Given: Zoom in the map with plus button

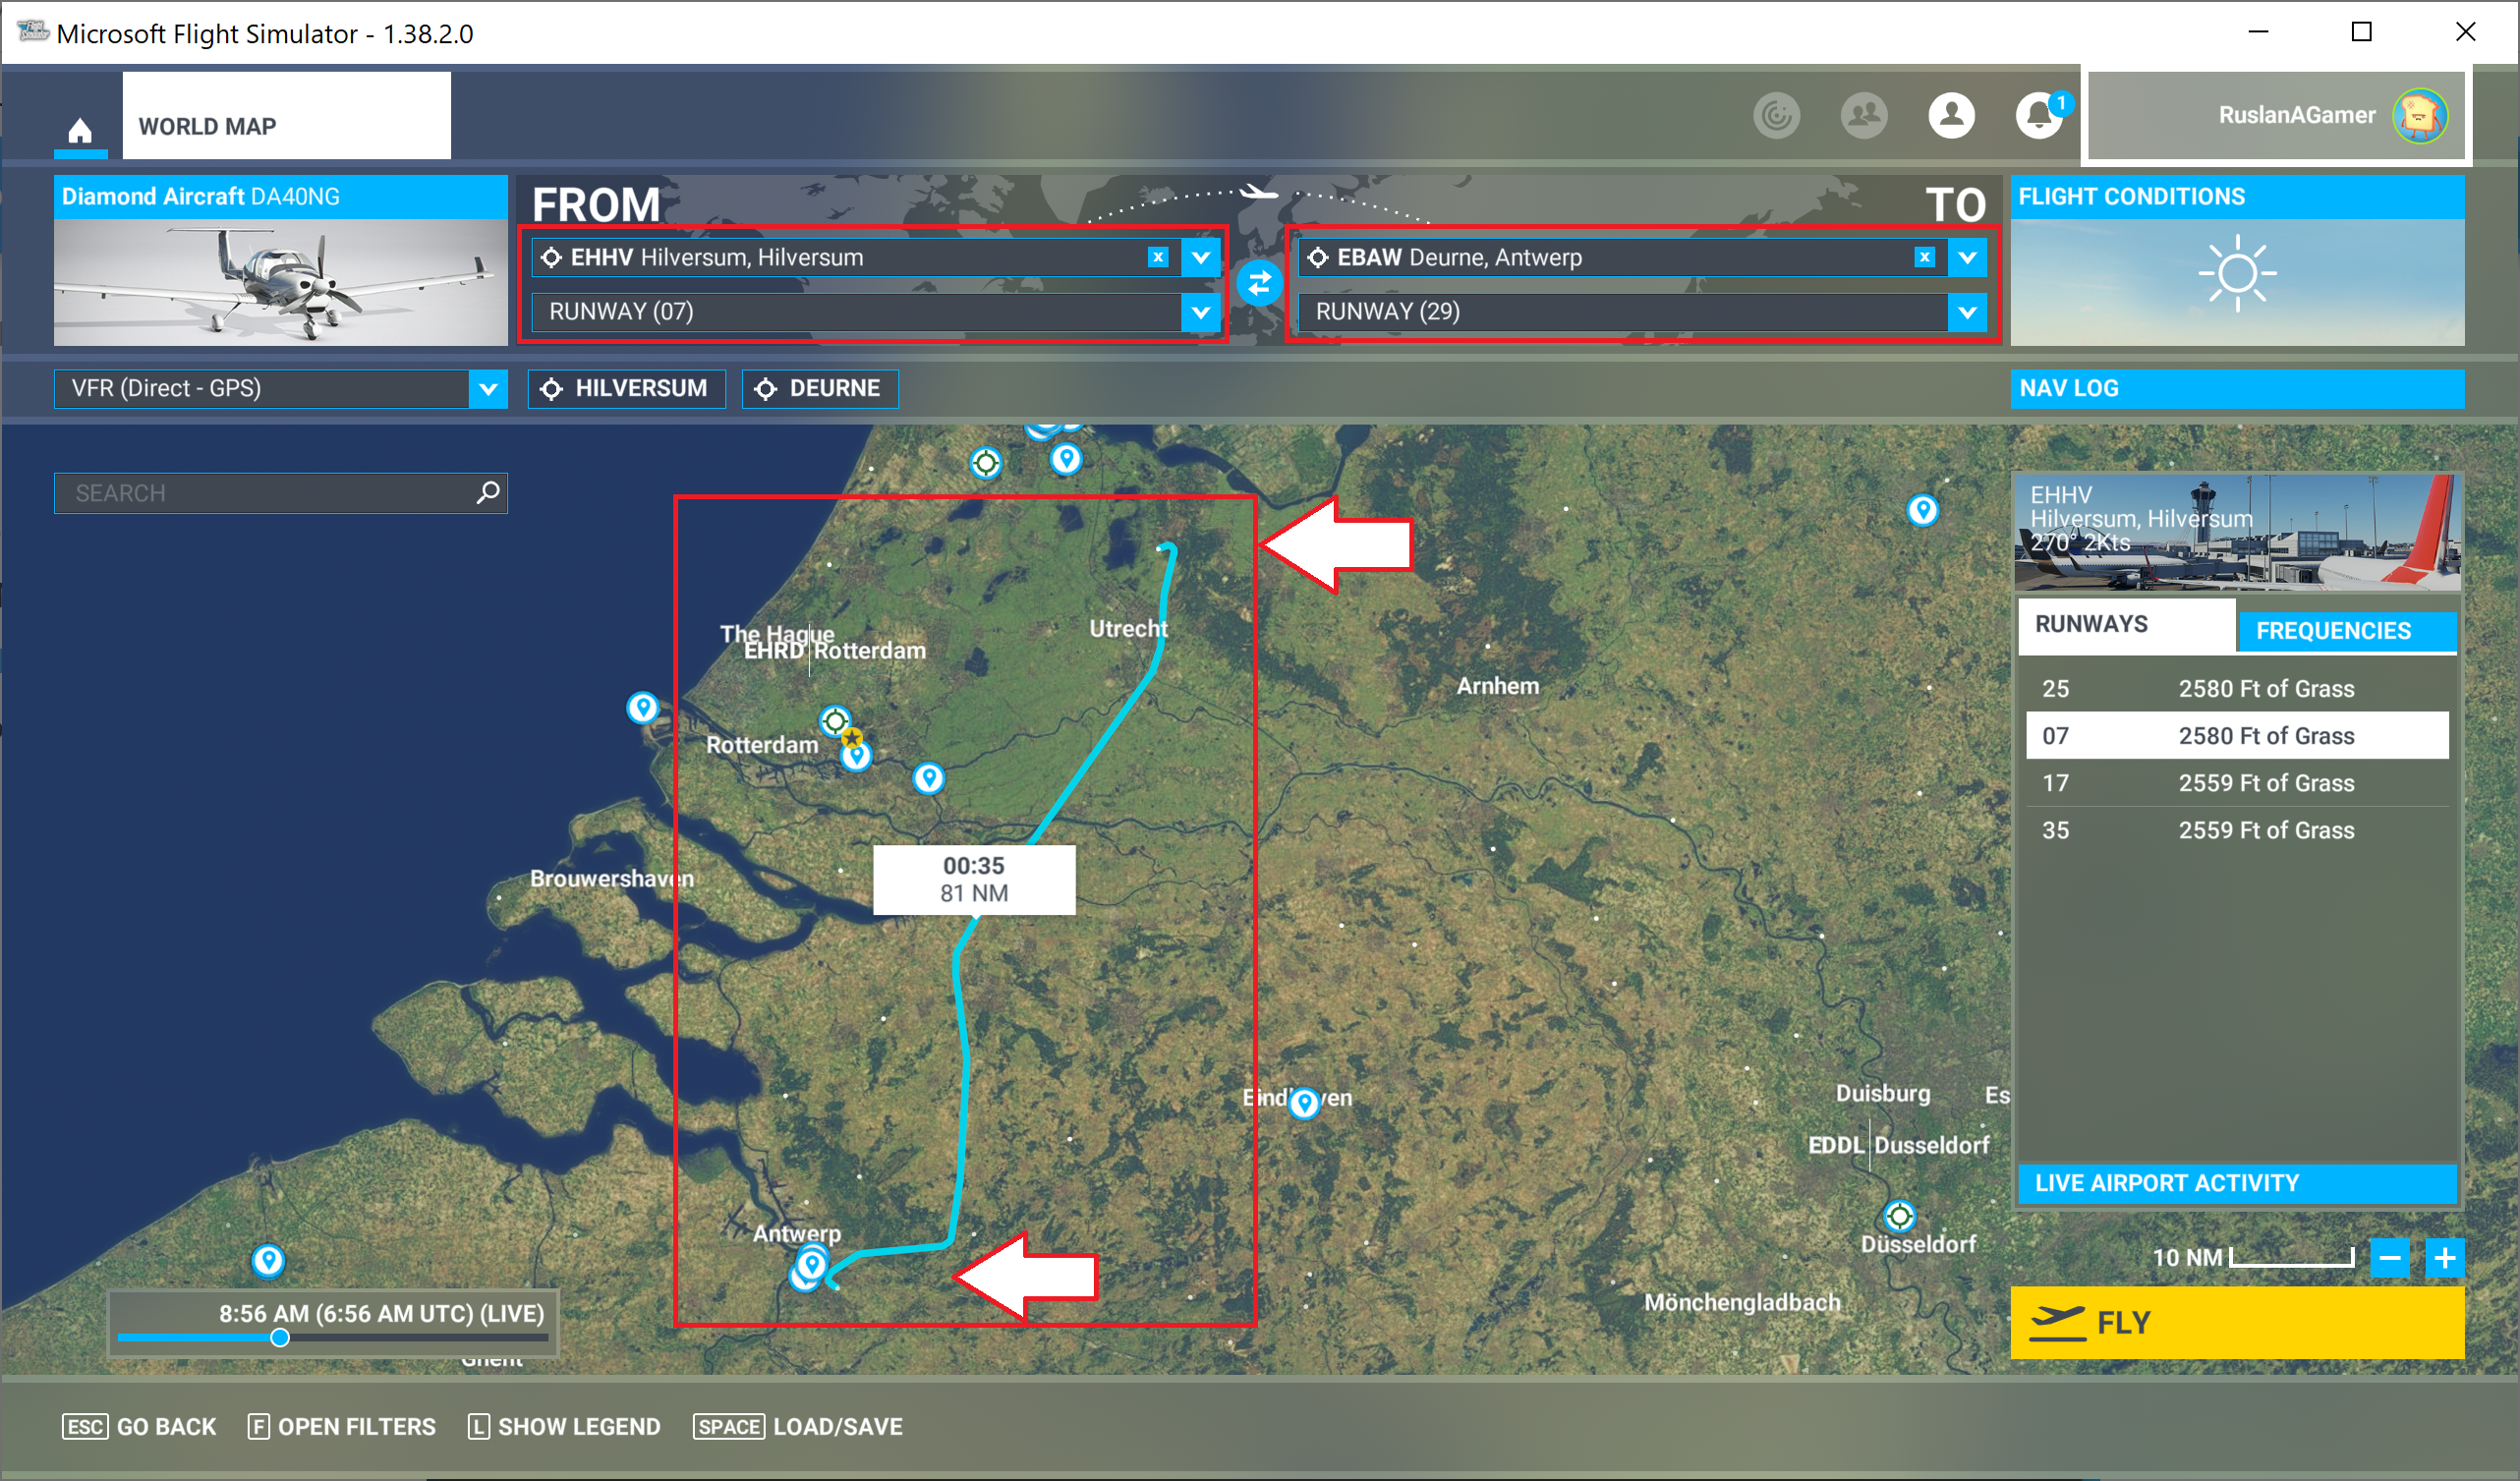Looking at the screenshot, I should (2445, 1258).
